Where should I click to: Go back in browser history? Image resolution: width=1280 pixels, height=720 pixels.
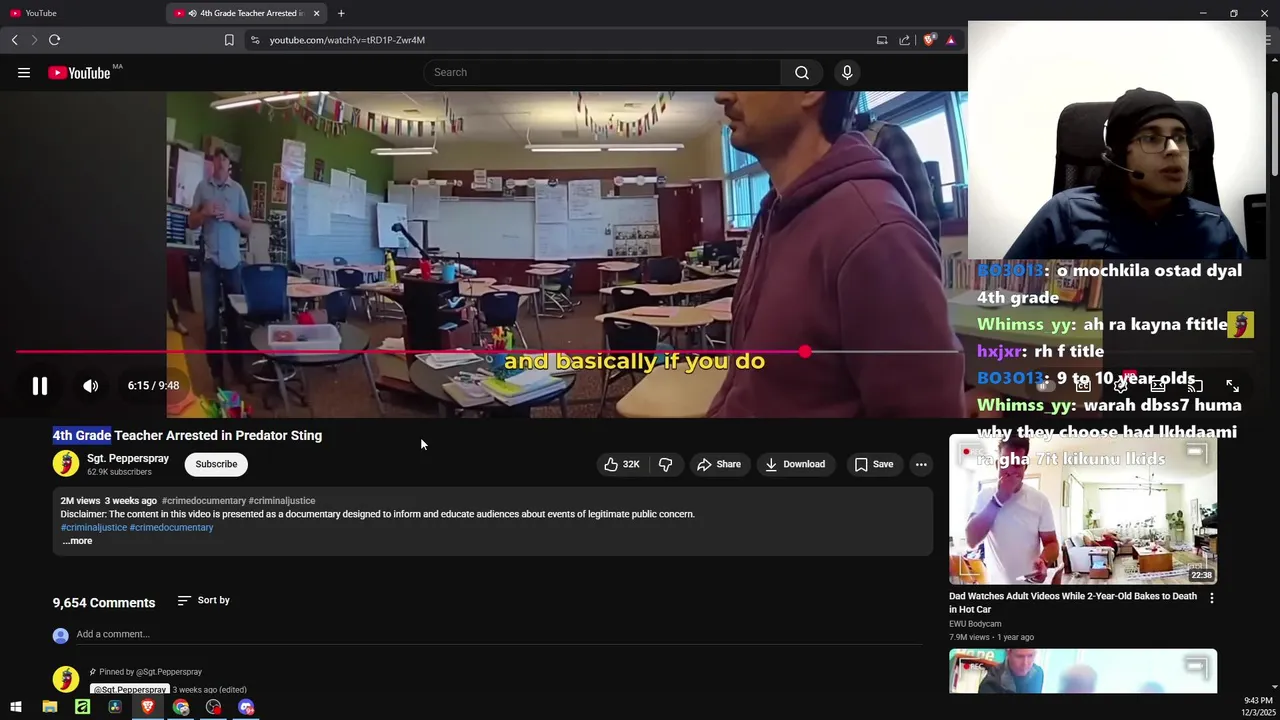[14, 40]
